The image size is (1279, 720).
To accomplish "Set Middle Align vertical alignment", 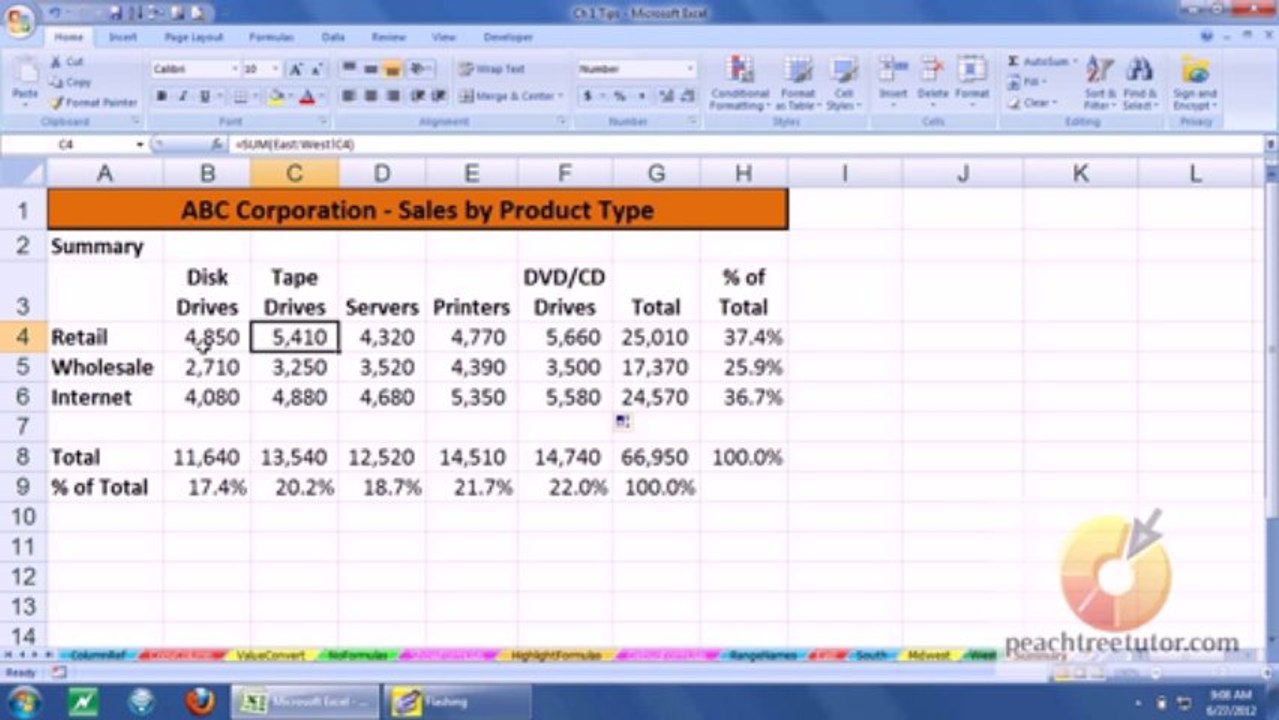I will coord(371,69).
